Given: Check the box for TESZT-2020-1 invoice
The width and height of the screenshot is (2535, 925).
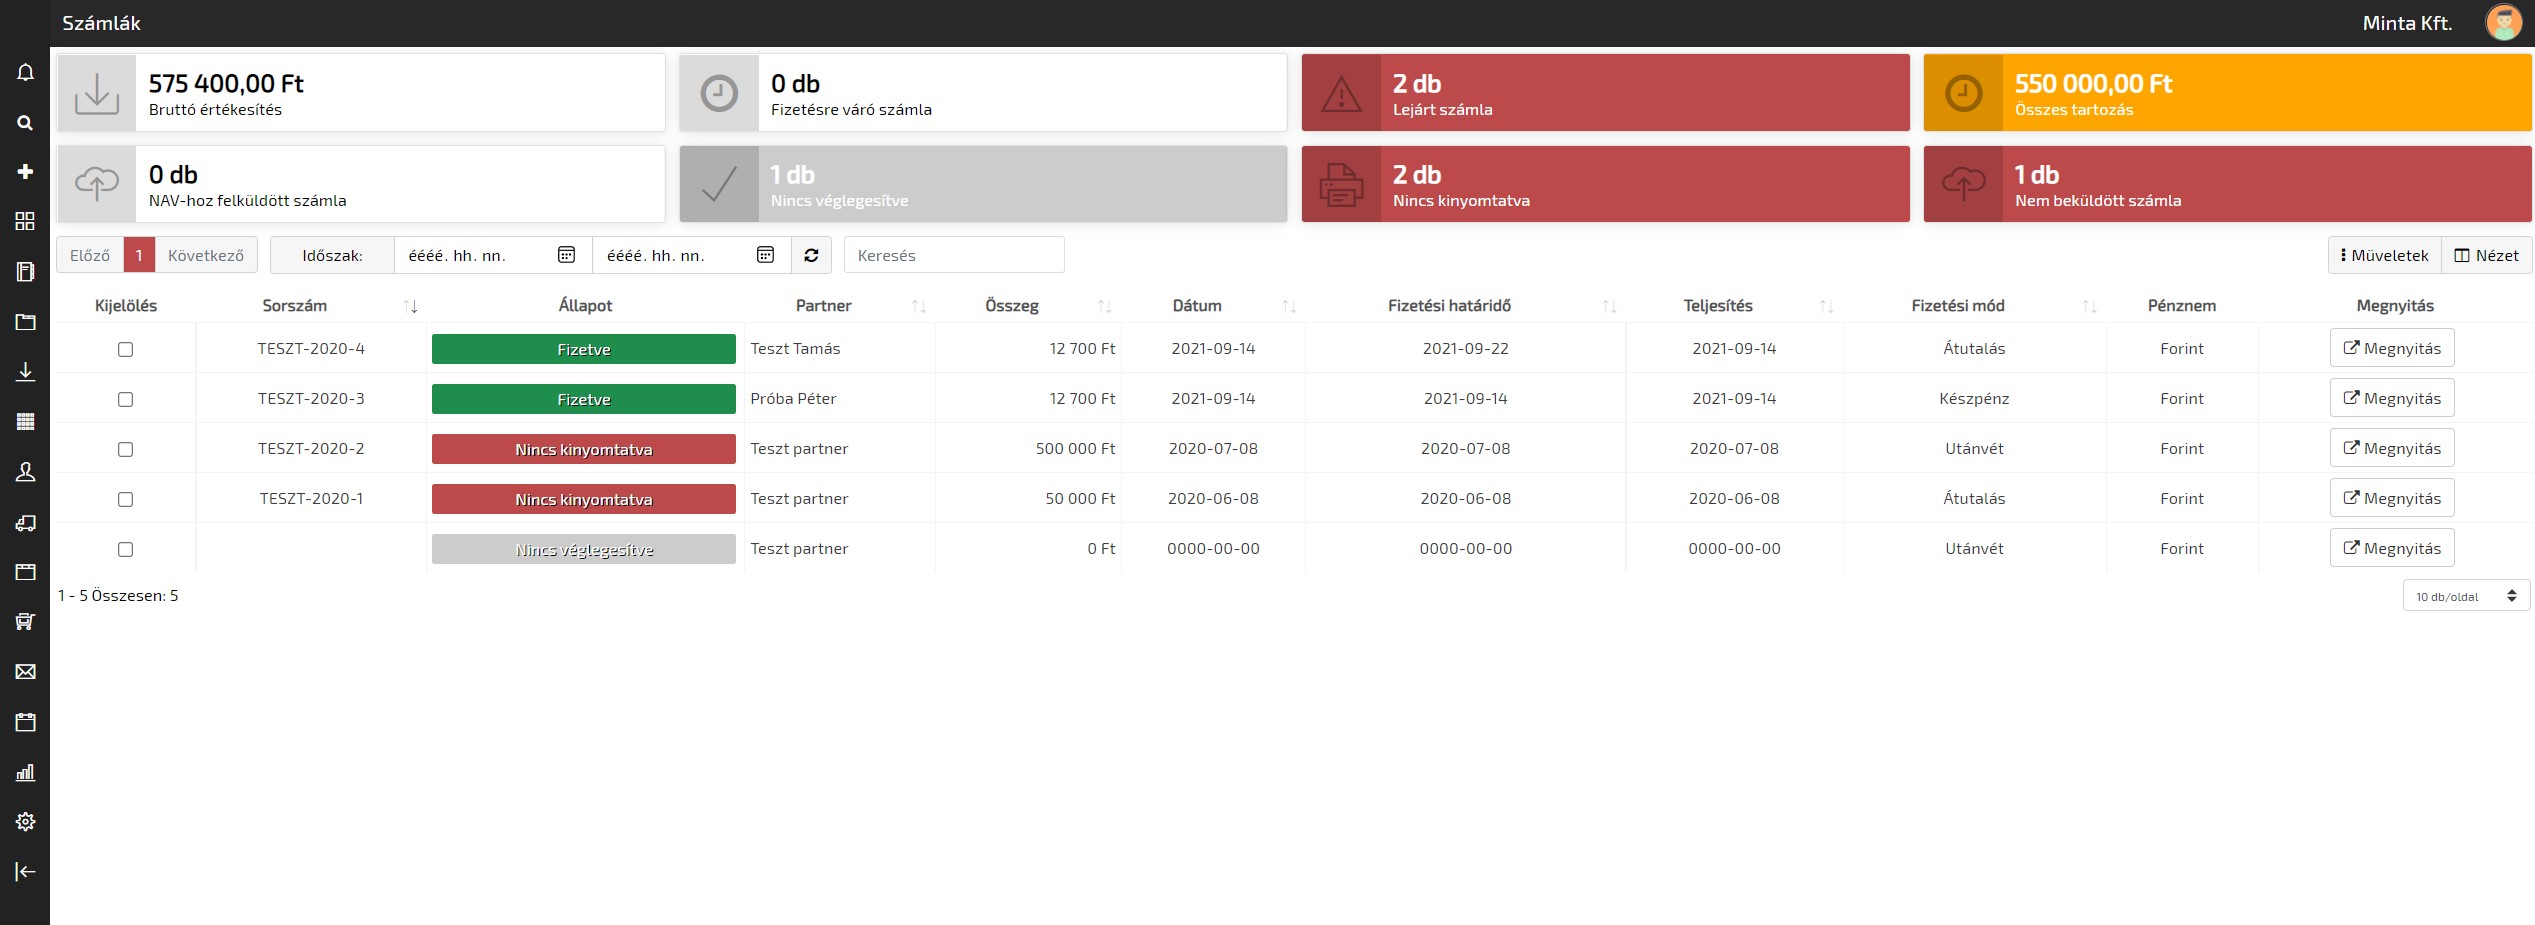Looking at the screenshot, I should coord(125,499).
